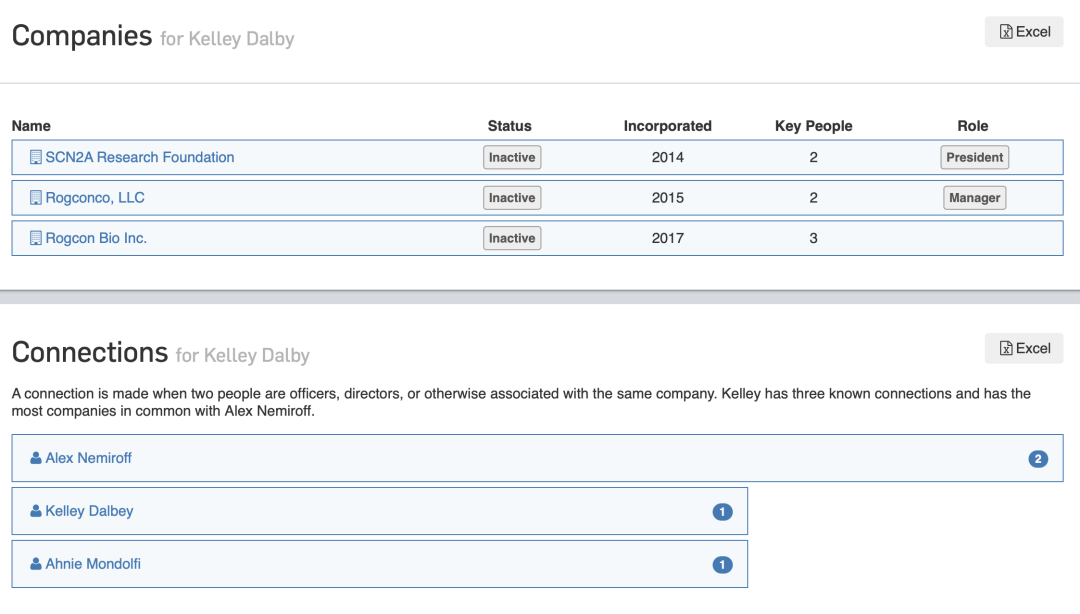Select Ahnie Mondolfi connection
Image resolution: width=1080 pixels, height=614 pixels.
[93, 564]
